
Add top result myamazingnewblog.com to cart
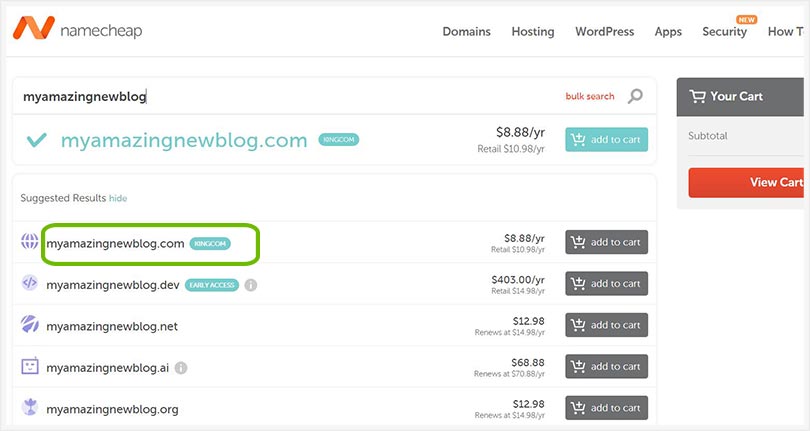[606, 140]
